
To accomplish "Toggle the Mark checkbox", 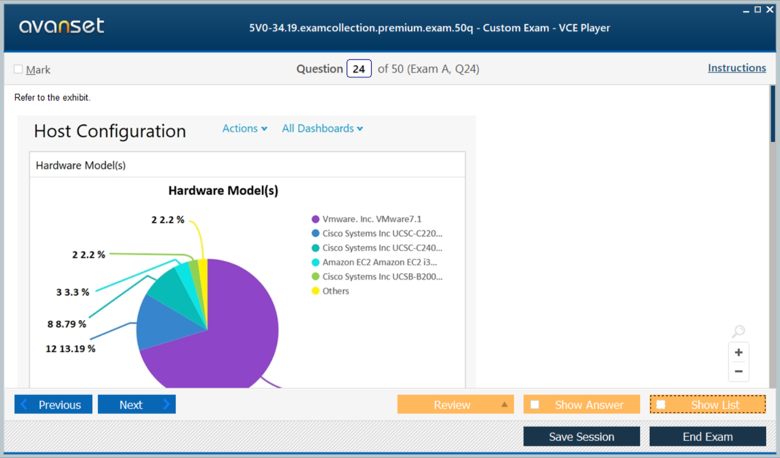I will tap(18, 69).
